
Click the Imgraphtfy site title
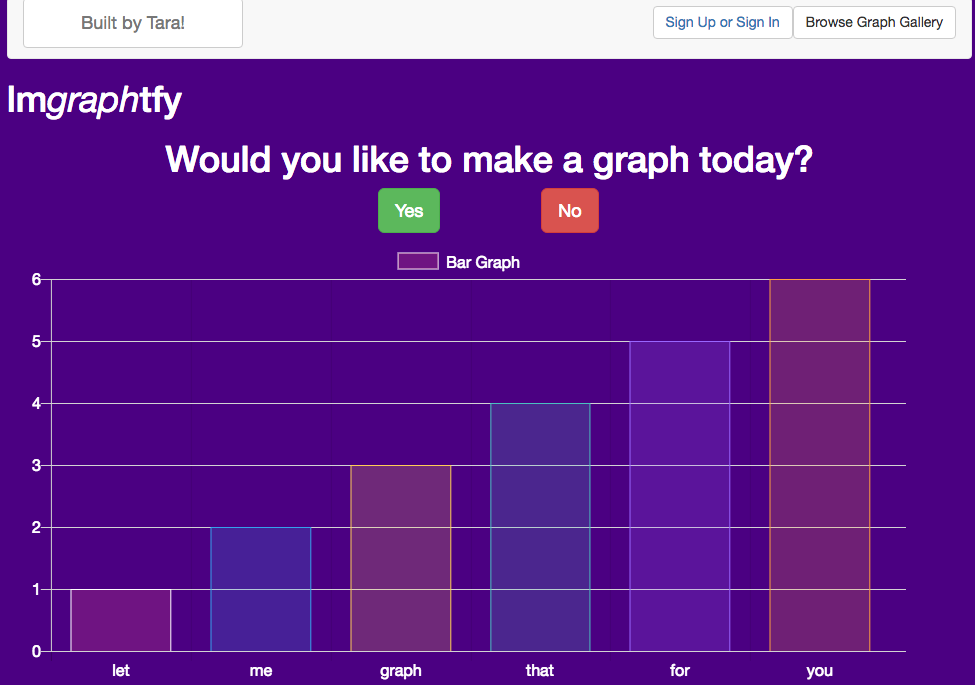point(94,100)
